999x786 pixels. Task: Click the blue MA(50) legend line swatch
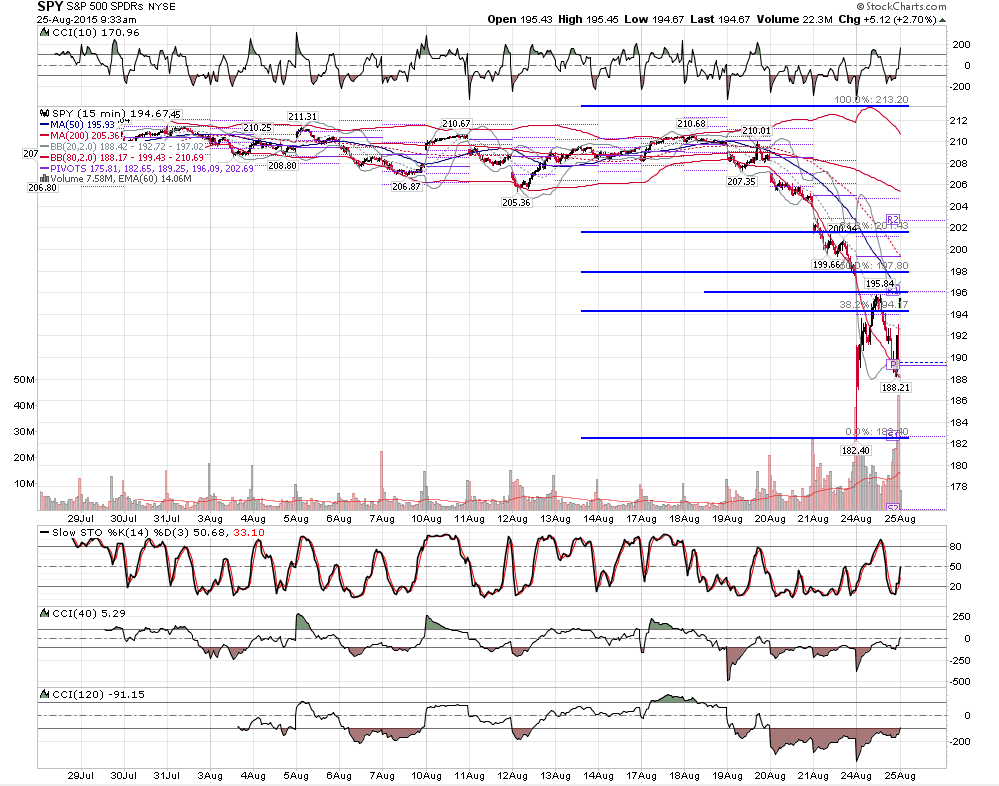pyautogui.click(x=44, y=125)
